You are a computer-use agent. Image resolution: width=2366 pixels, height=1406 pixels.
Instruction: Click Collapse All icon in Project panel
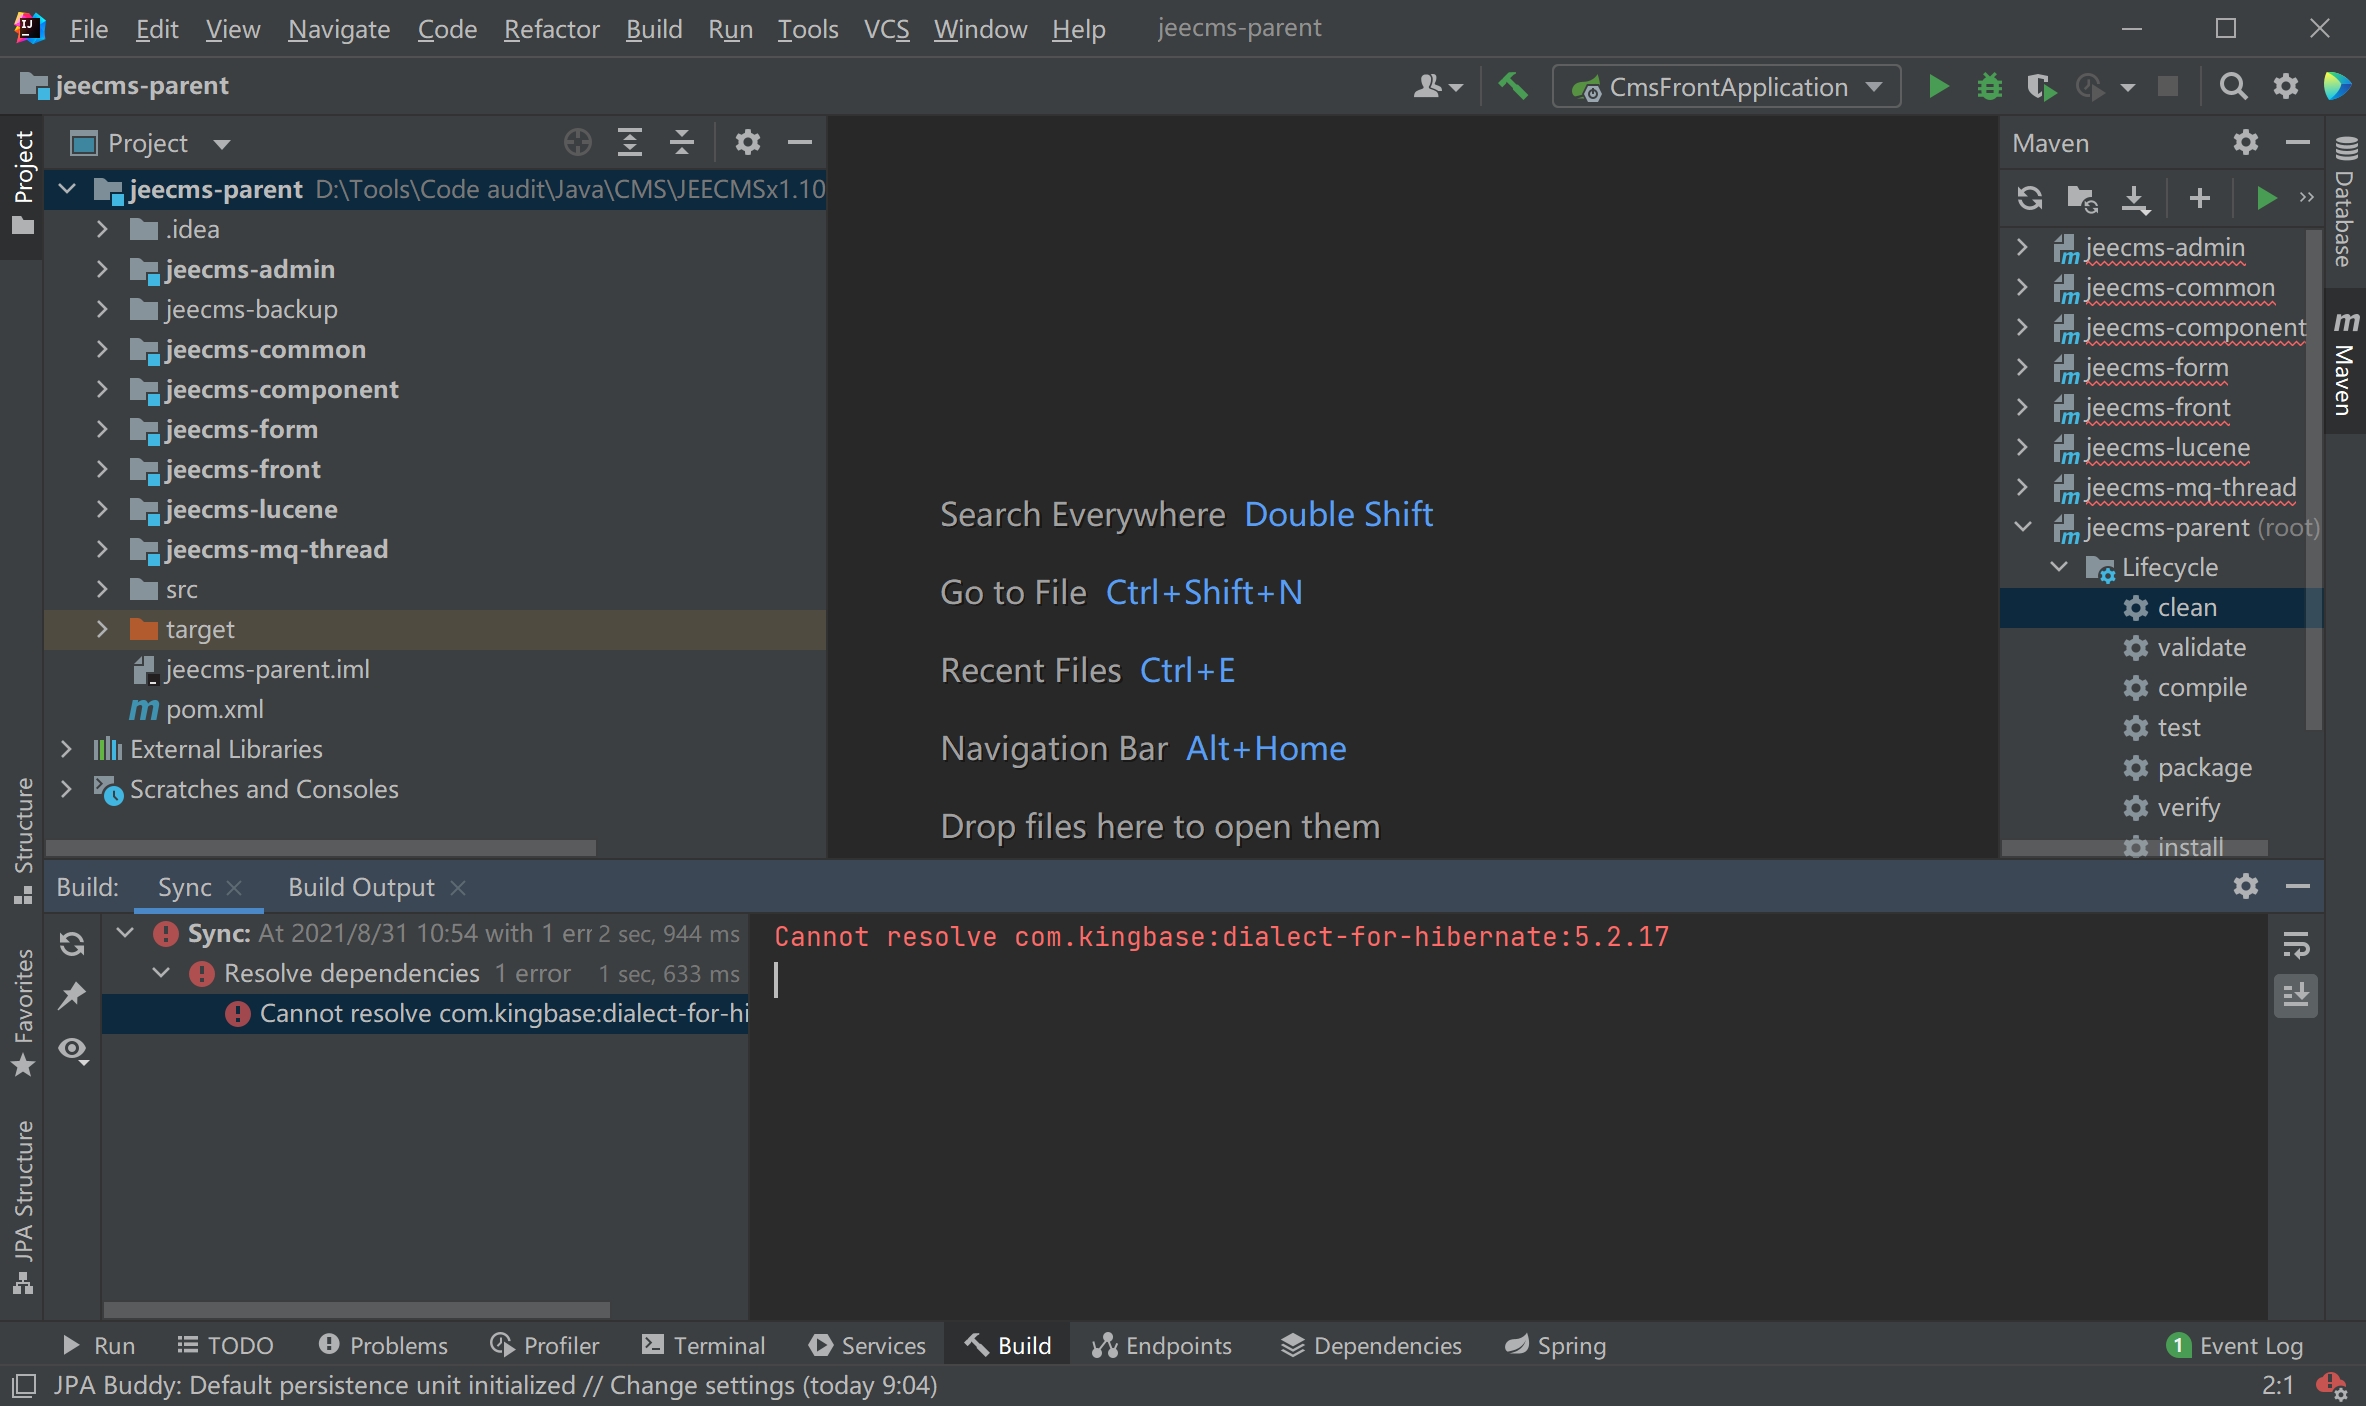(x=682, y=143)
